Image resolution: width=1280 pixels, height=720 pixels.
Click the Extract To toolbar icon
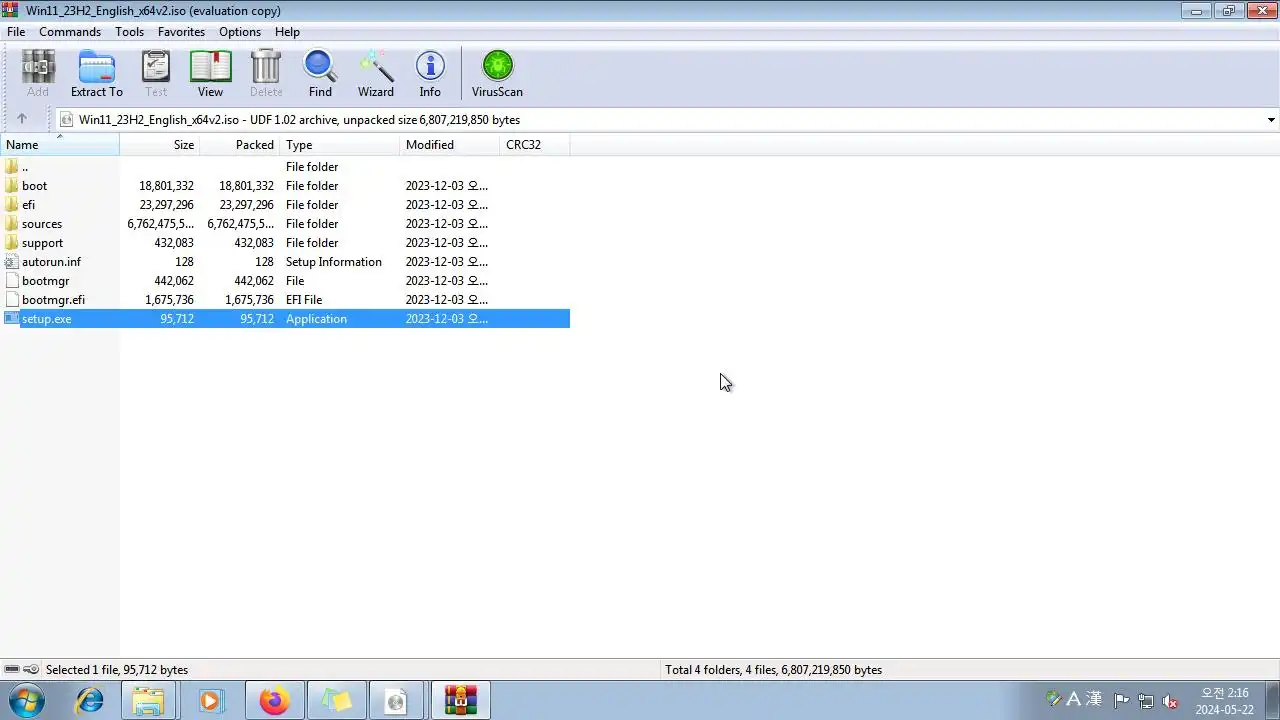click(x=97, y=74)
